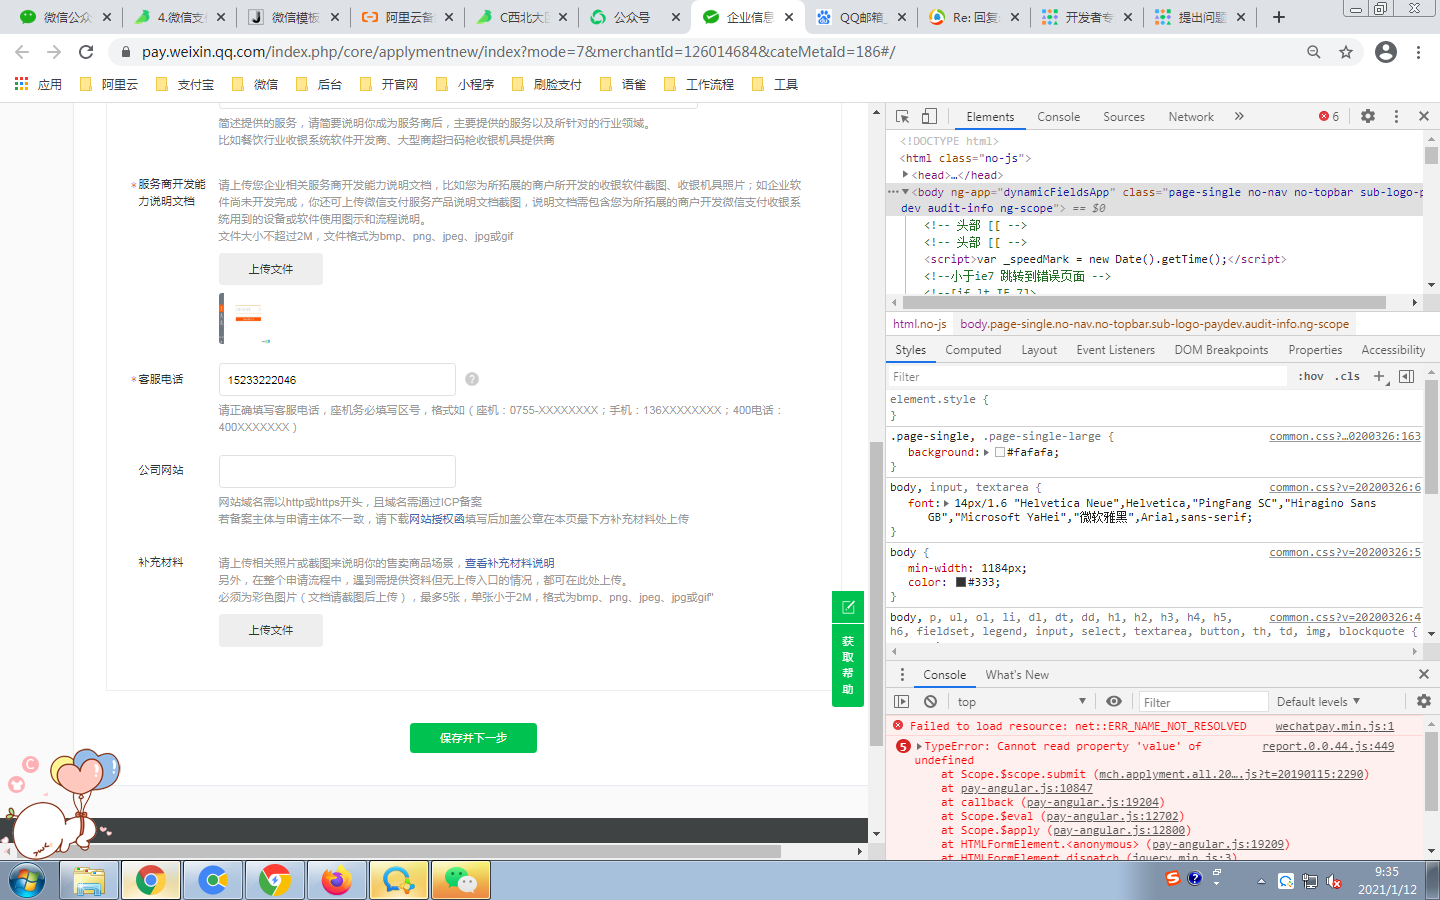Screen dimensions: 1440x900
Task: Expand the background property shorthand triangle
Action: 986,452
